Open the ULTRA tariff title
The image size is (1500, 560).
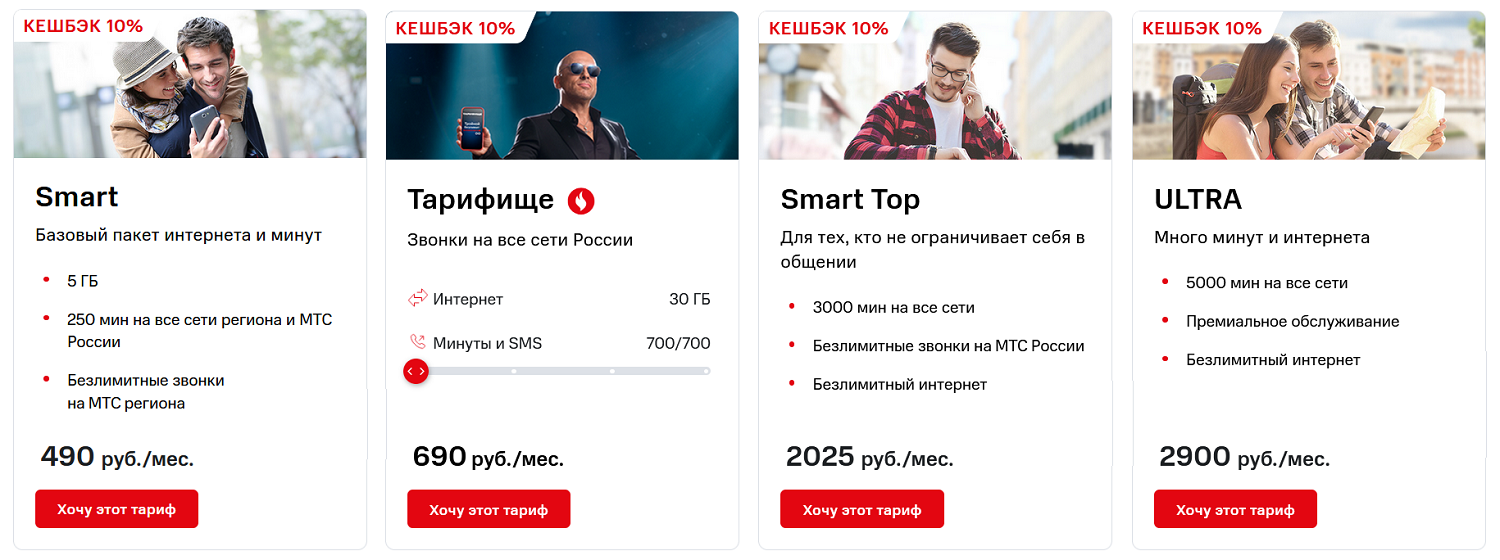pos(1198,200)
